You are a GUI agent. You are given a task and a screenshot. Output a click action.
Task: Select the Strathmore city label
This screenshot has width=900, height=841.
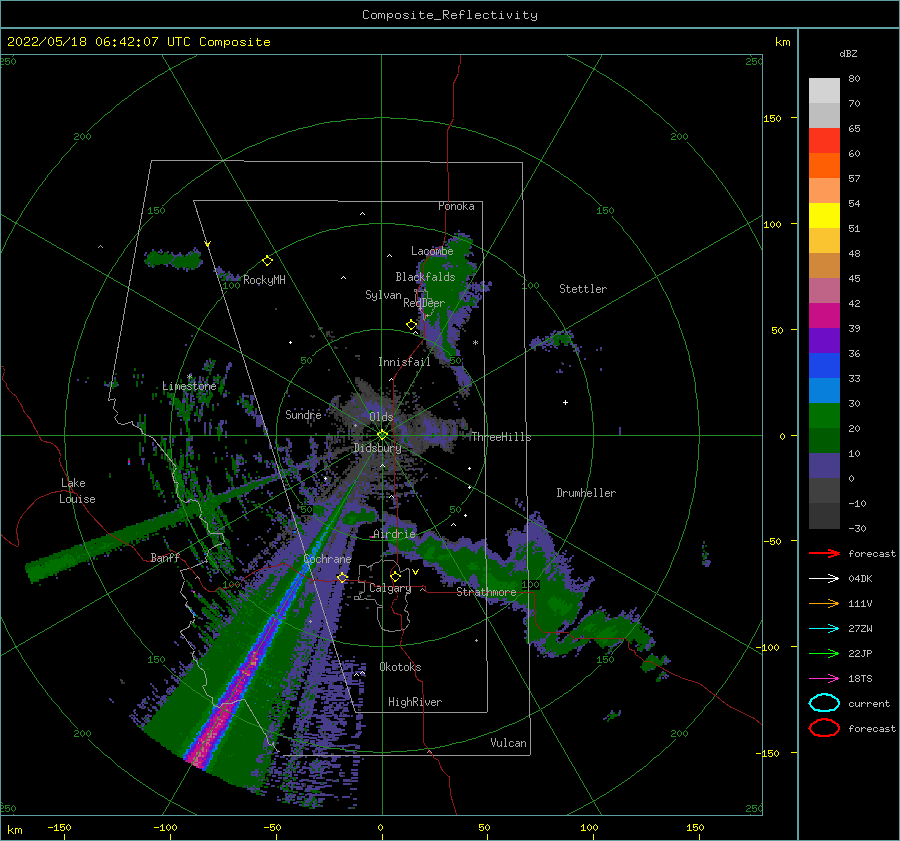[x=486, y=592]
